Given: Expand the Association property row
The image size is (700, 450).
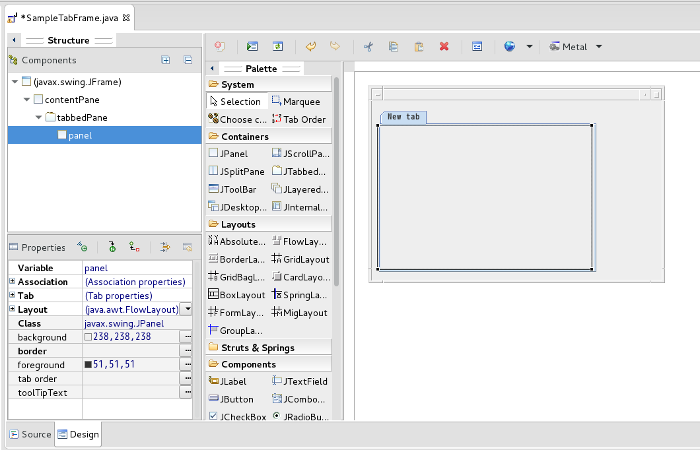Looking at the screenshot, I should click(x=12, y=281).
